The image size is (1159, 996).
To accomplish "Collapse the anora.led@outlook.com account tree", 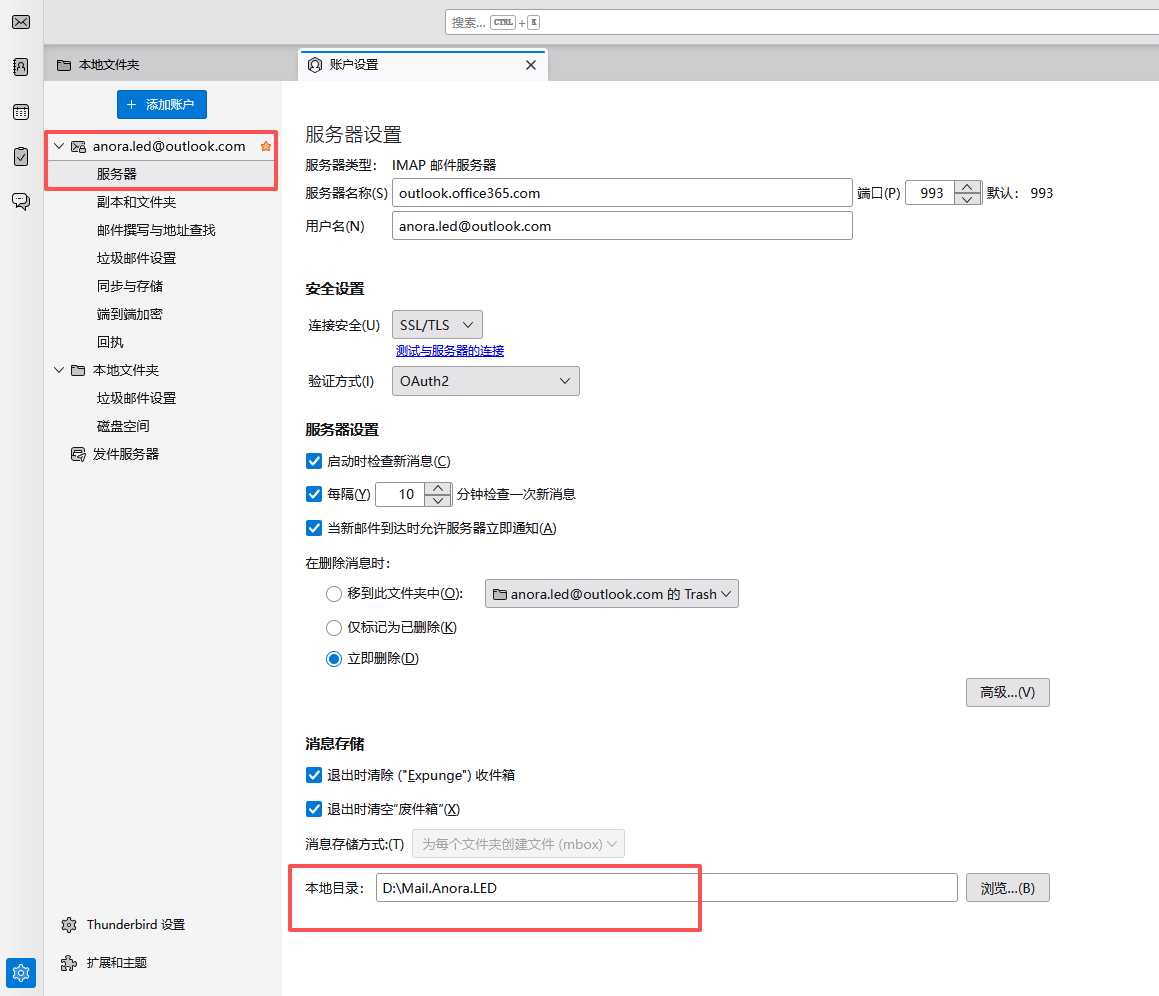I will point(59,146).
